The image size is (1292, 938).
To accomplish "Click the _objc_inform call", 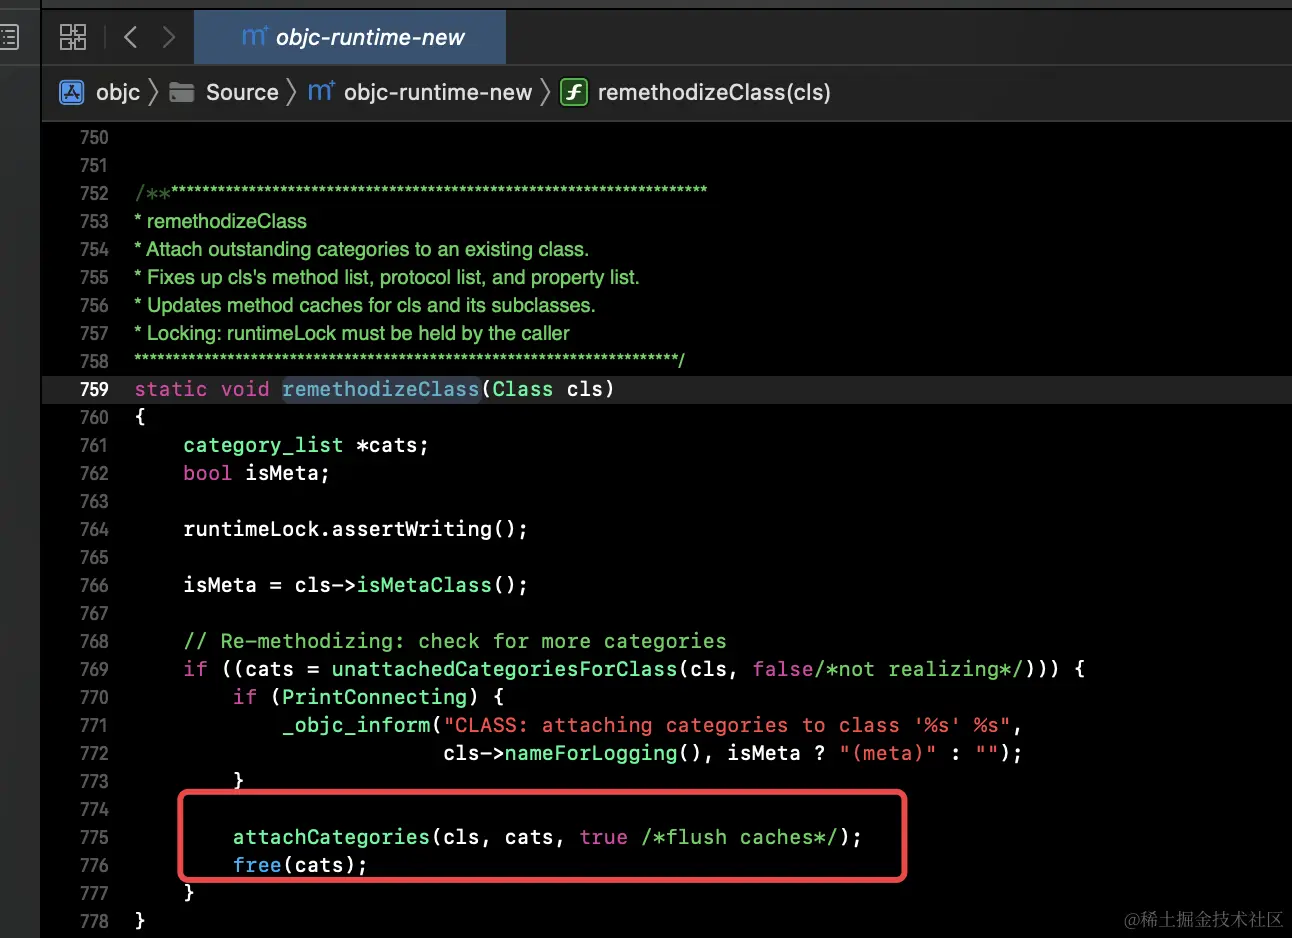I will point(356,725).
